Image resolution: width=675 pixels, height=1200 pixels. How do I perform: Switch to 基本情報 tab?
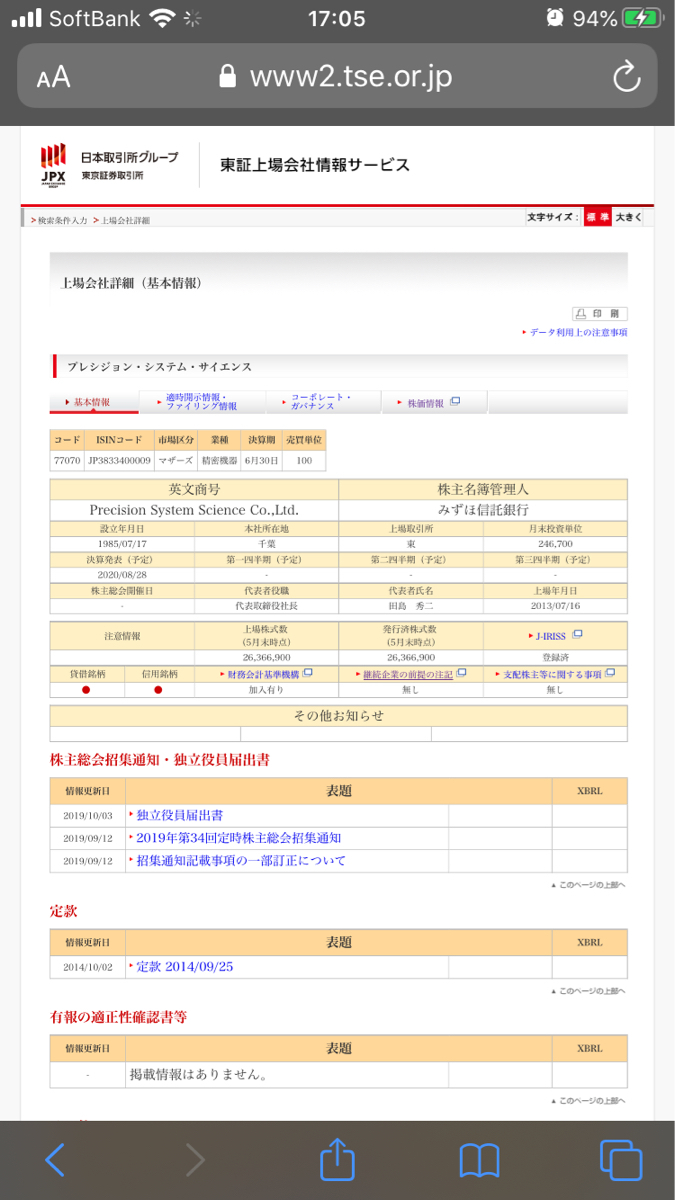[91, 403]
